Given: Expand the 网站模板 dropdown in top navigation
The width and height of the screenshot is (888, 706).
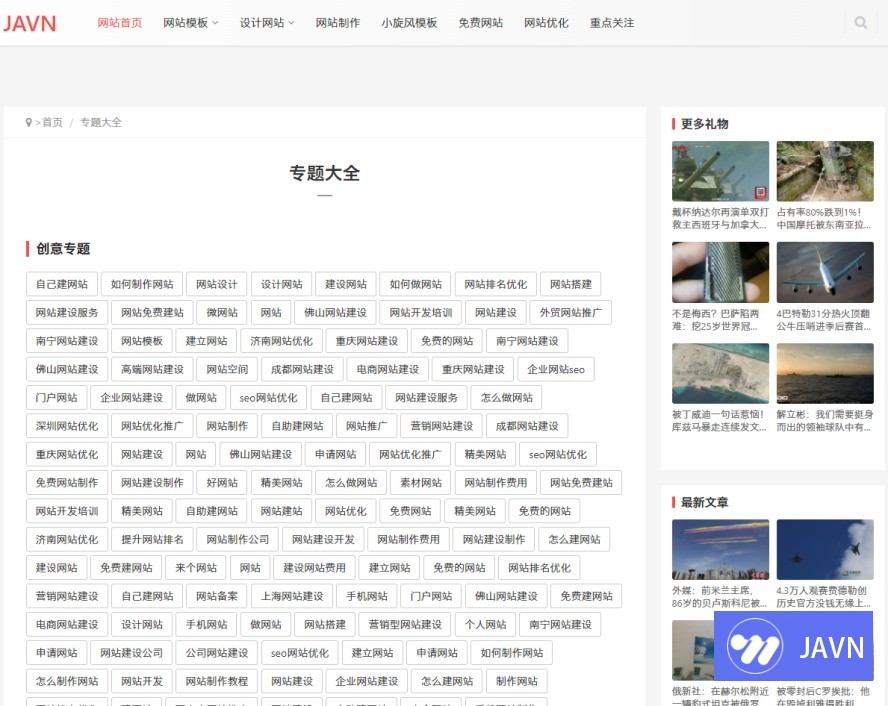Looking at the screenshot, I should point(190,23).
